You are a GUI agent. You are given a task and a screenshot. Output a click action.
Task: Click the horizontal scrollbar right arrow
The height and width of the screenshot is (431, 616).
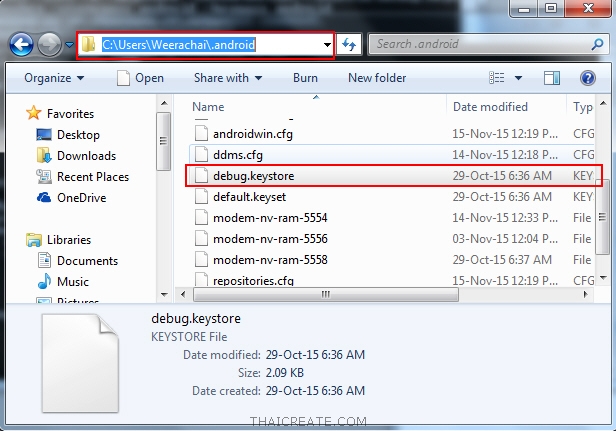[x=586, y=294]
